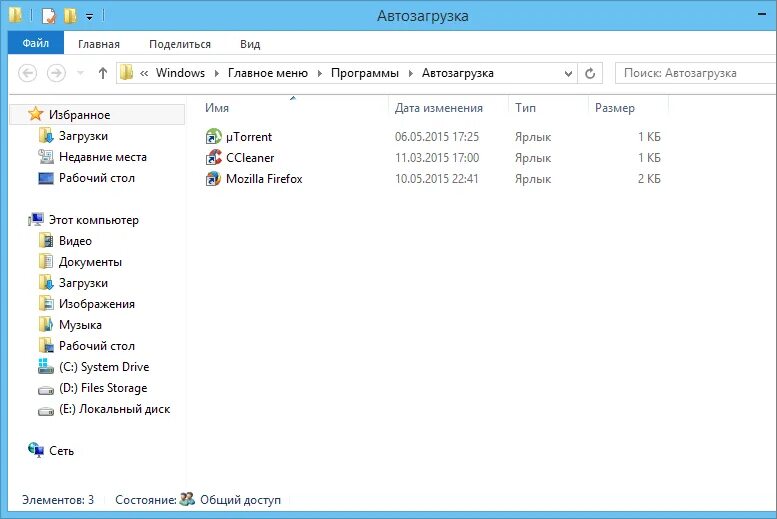Expand the arrow after Windows breadcrumb

pyautogui.click(x=217, y=73)
